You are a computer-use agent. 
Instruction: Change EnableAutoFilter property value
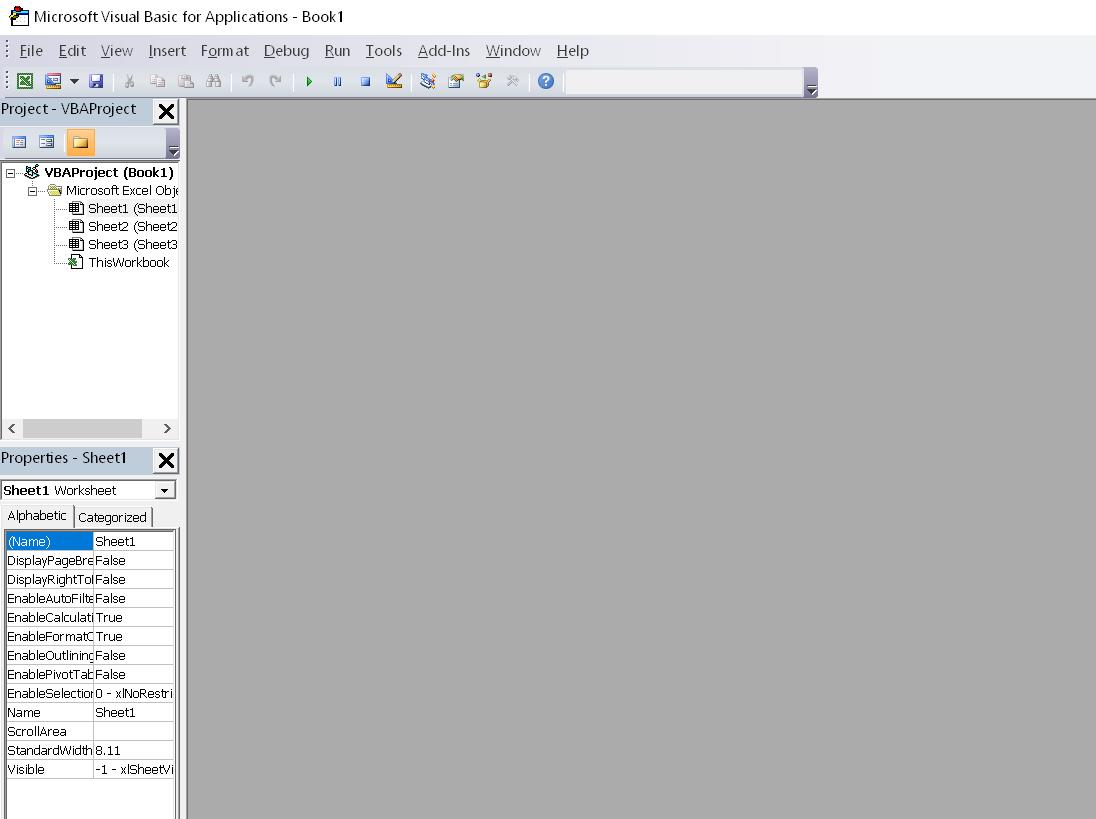click(134, 598)
